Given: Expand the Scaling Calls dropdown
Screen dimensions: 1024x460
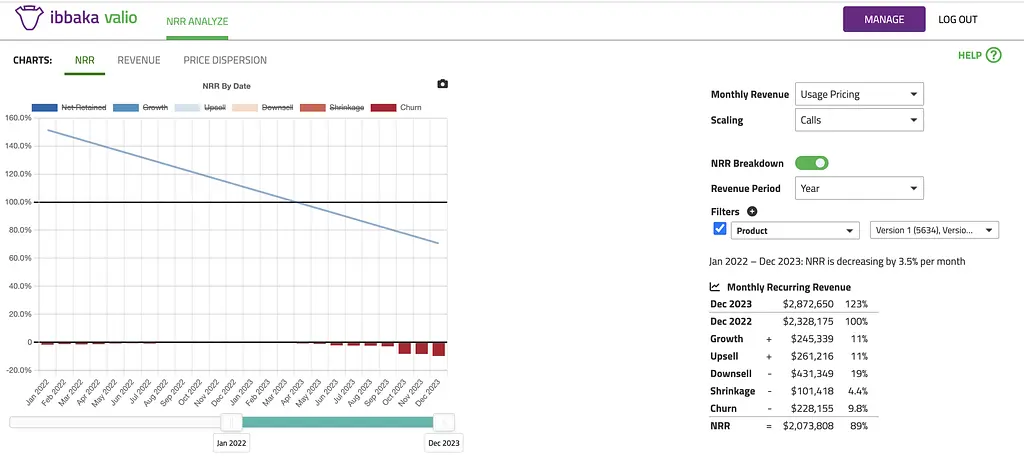Looking at the screenshot, I should point(859,120).
